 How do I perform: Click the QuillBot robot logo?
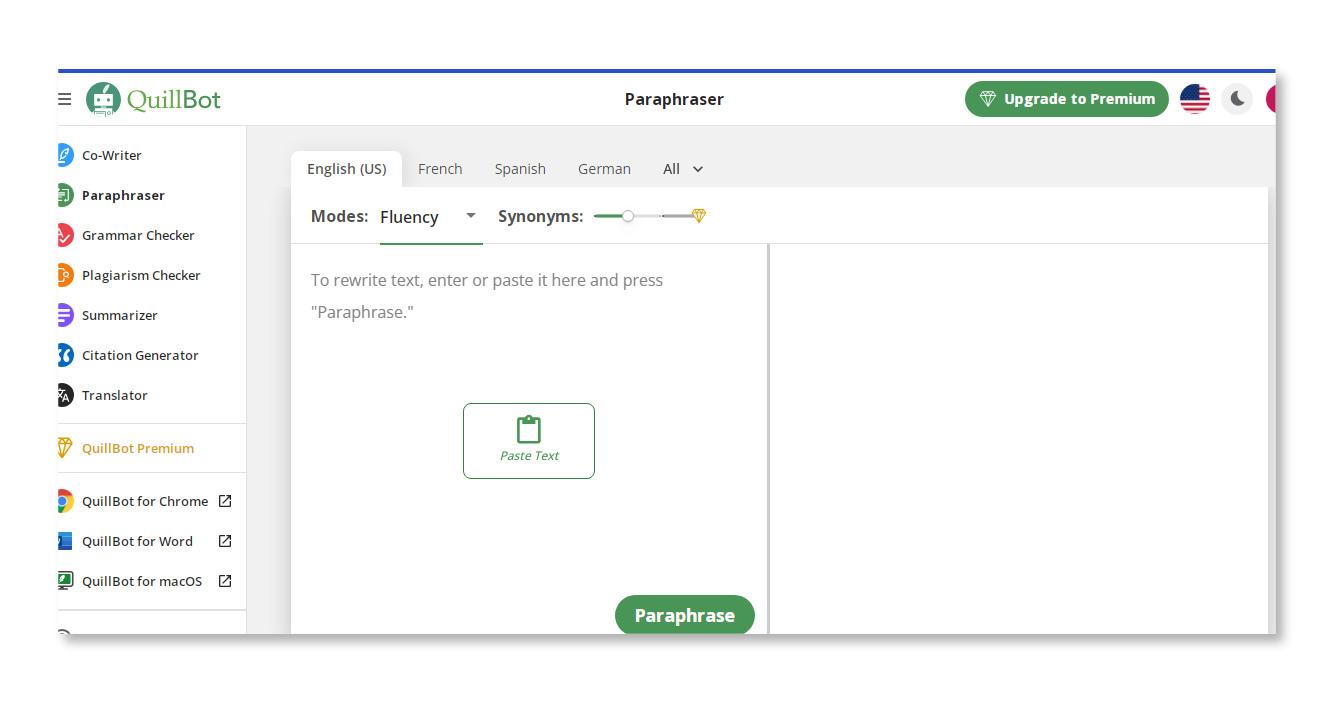[103, 99]
